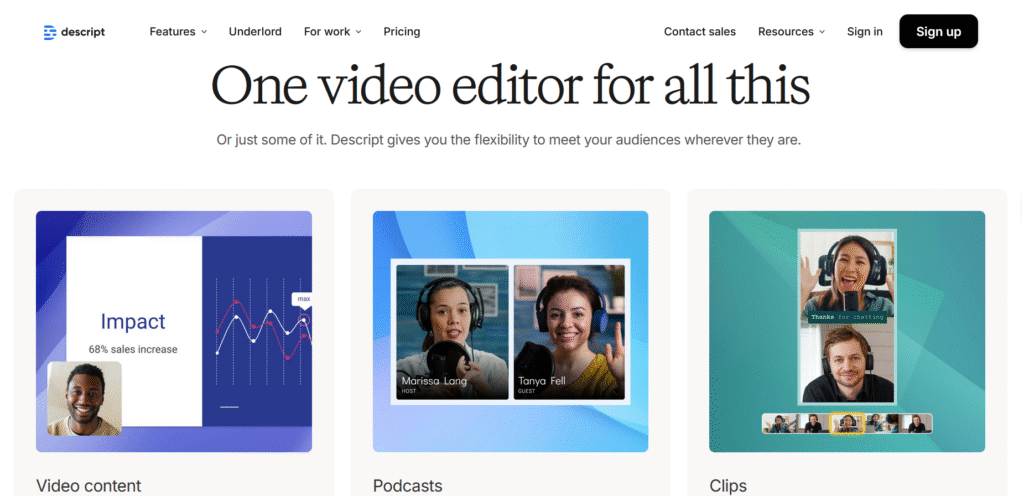Image resolution: width=1024 pixels, height=496 pixels.
Task: Click the last thumbnail in the clips filmstrip
Action: click(916, 424)
